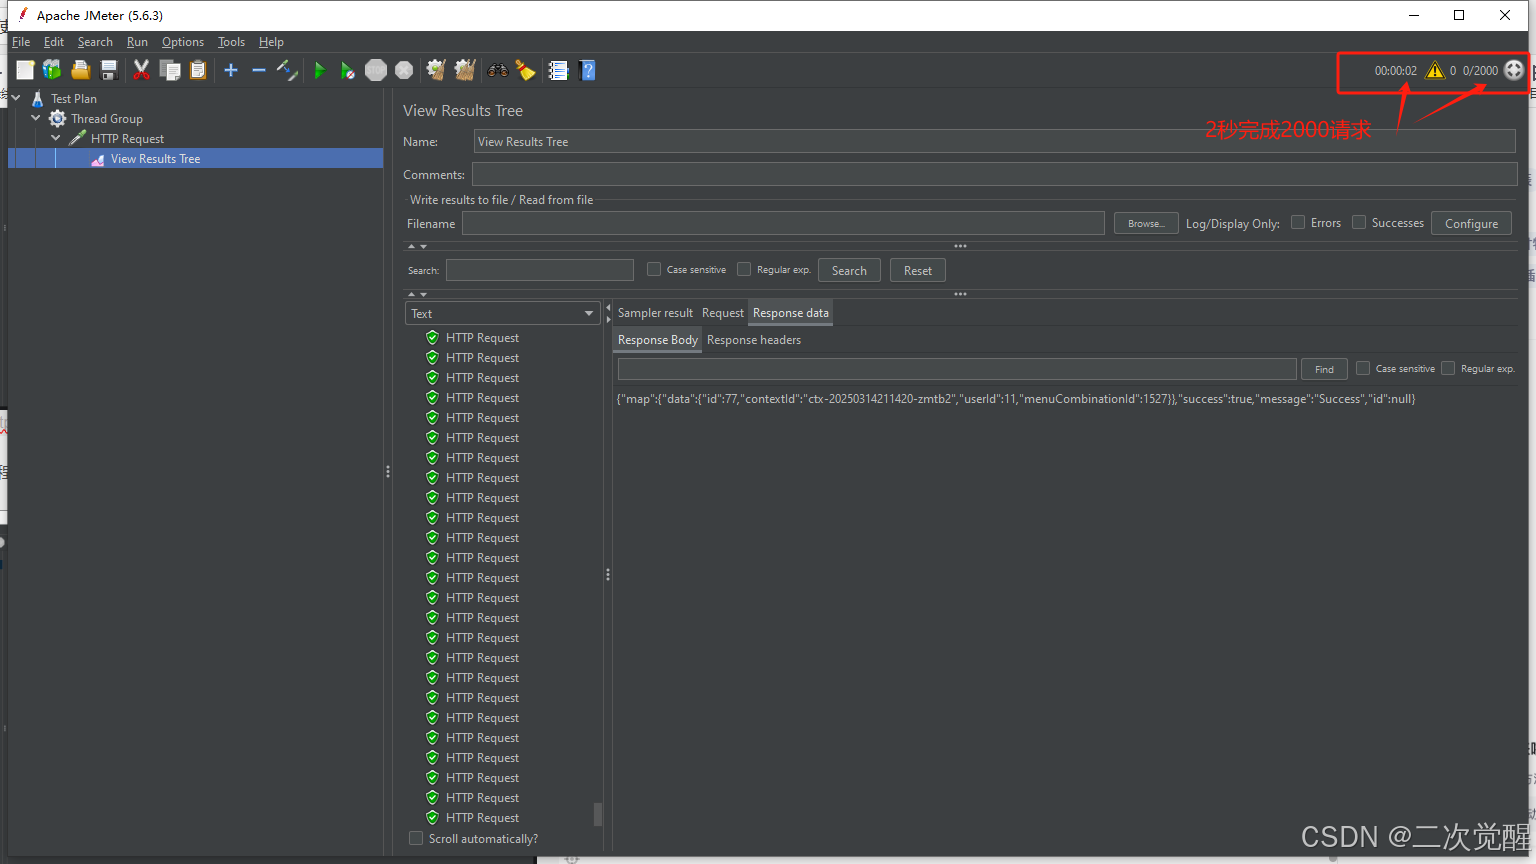This screenshot has width=1536, height=864.
Task: Click the Stop test icon
Action: point(376,70)
